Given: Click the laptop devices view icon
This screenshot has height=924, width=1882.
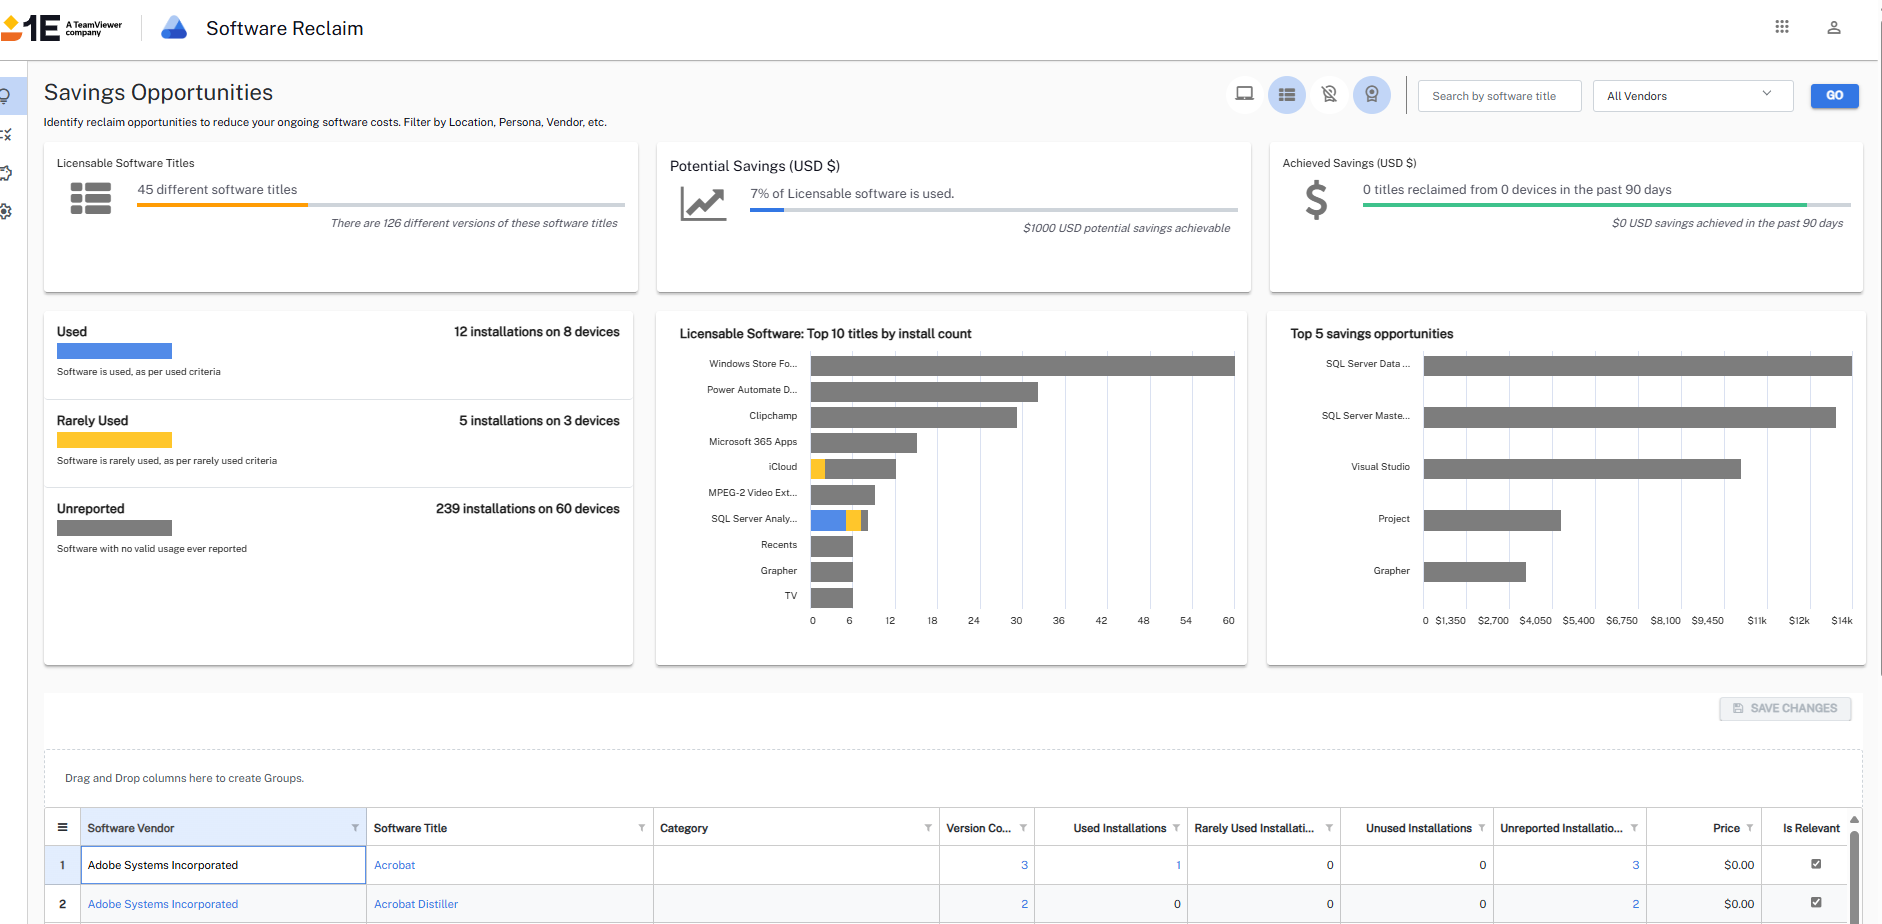Looking at the screenshot, I should pos(1244,95).
